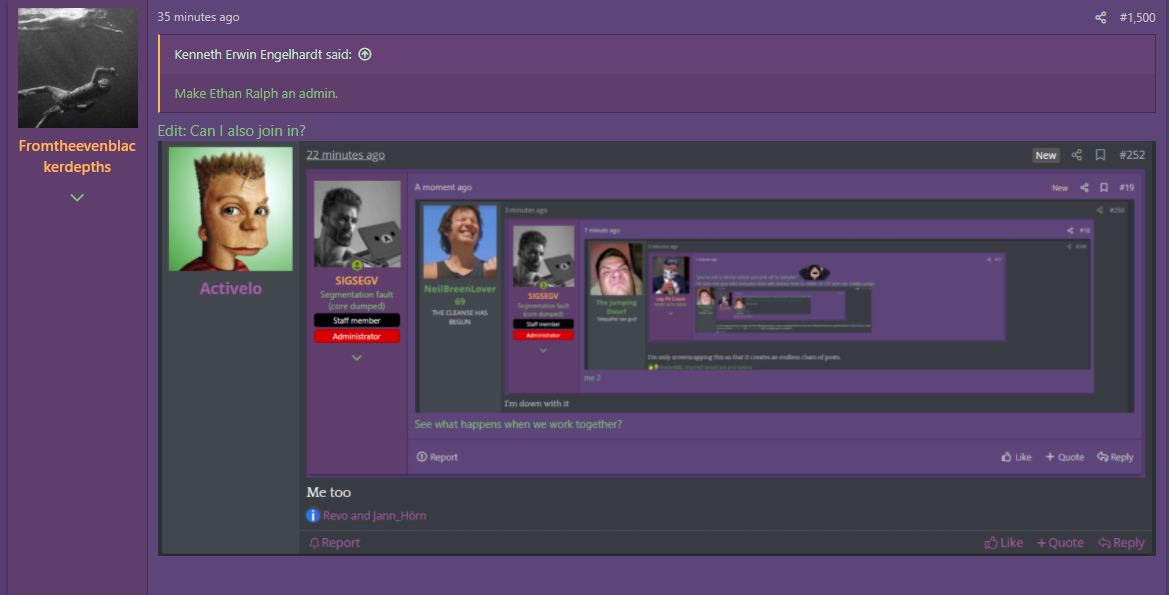Open the #1,500 post number link

[1137, 17]
